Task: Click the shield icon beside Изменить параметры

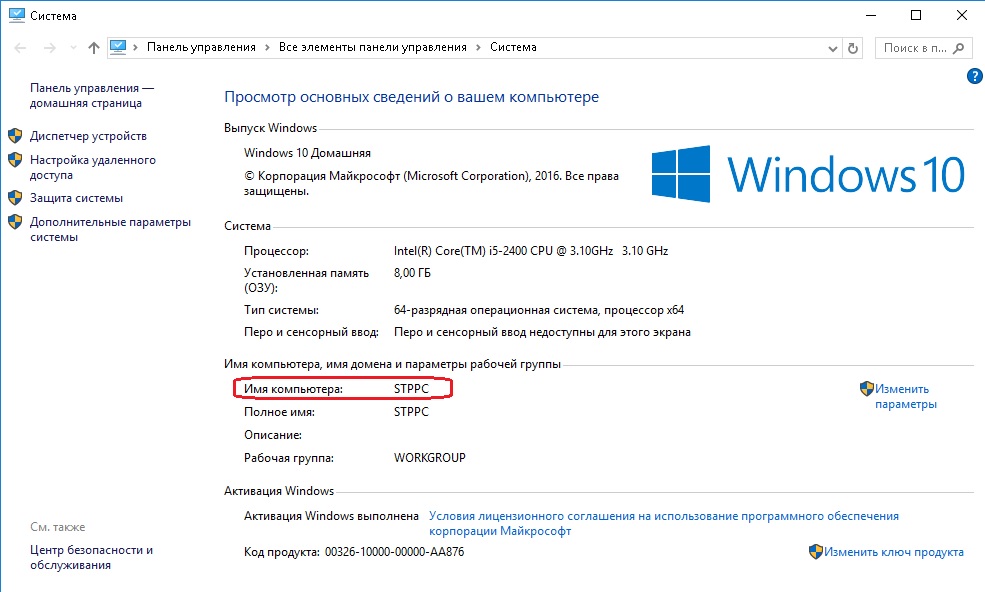Action: click(867, 388)
